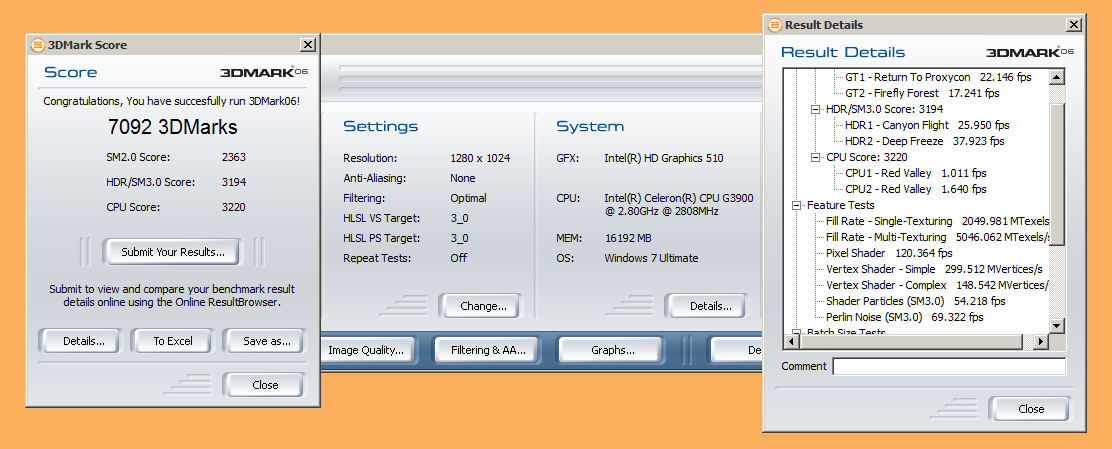Viewport: 1112px width, 449px height.
Task: Open Image Quality... options
Action: tap(366, 350)
